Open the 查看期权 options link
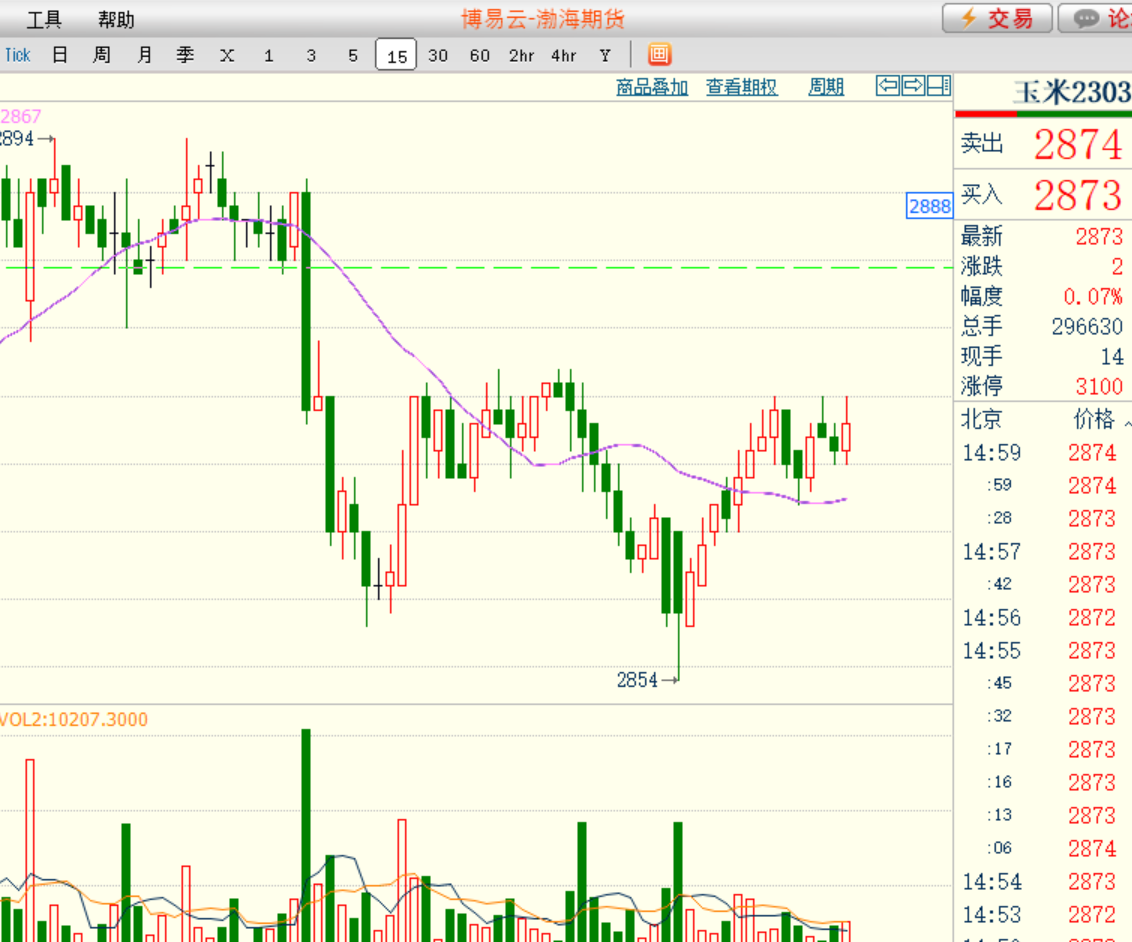Screen dimensions: 1132x942 coord(741,87)
